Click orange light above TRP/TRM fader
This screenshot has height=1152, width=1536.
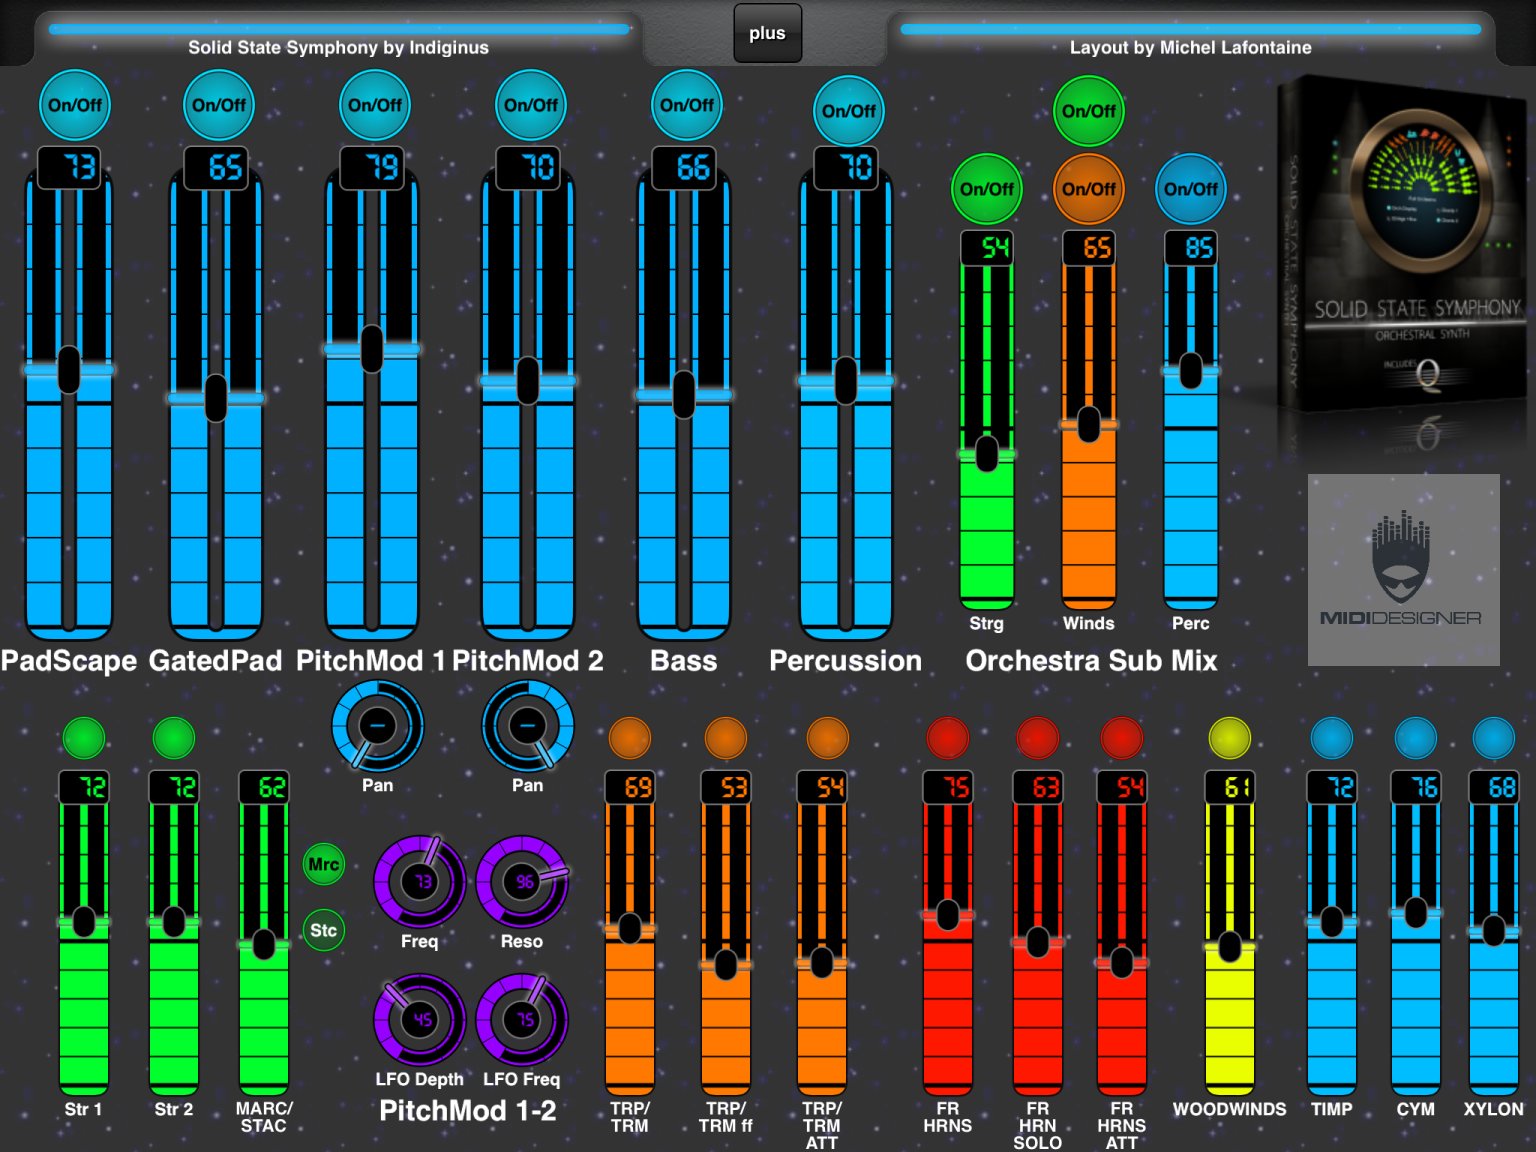coord(630,738)
